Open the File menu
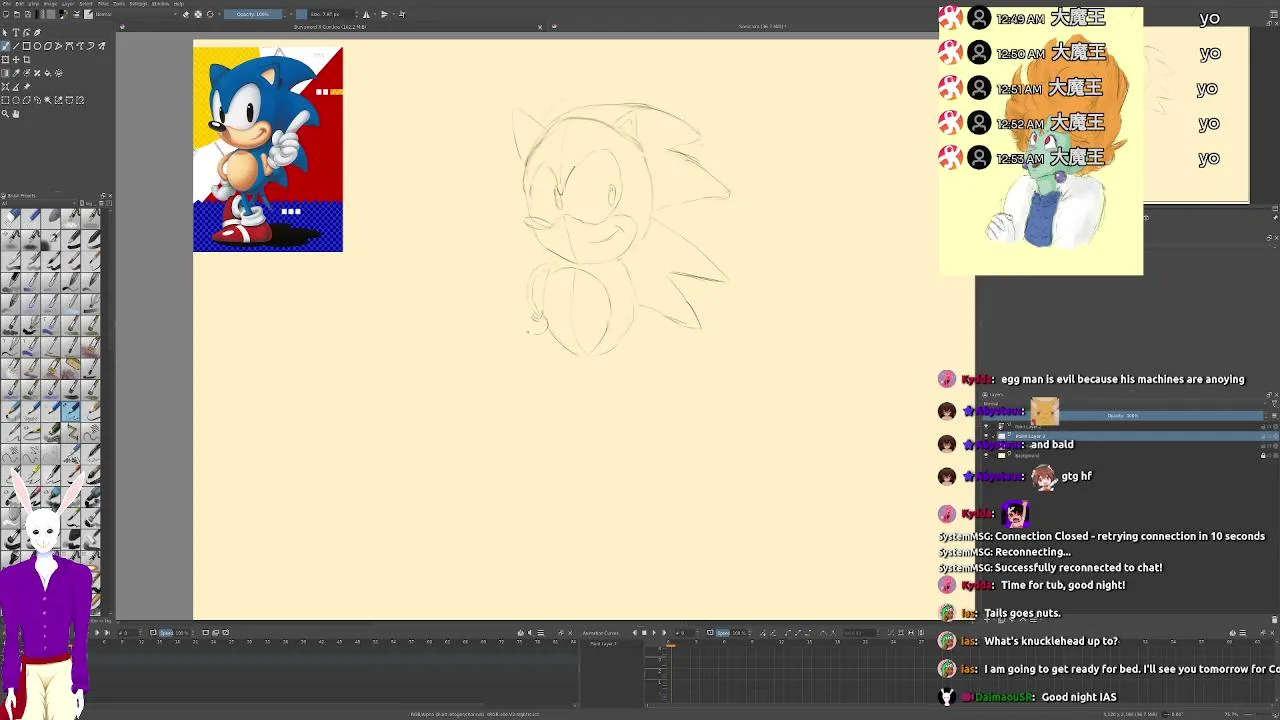The height and width of the screenshot is (720, 1280). (x=5, y=4)
